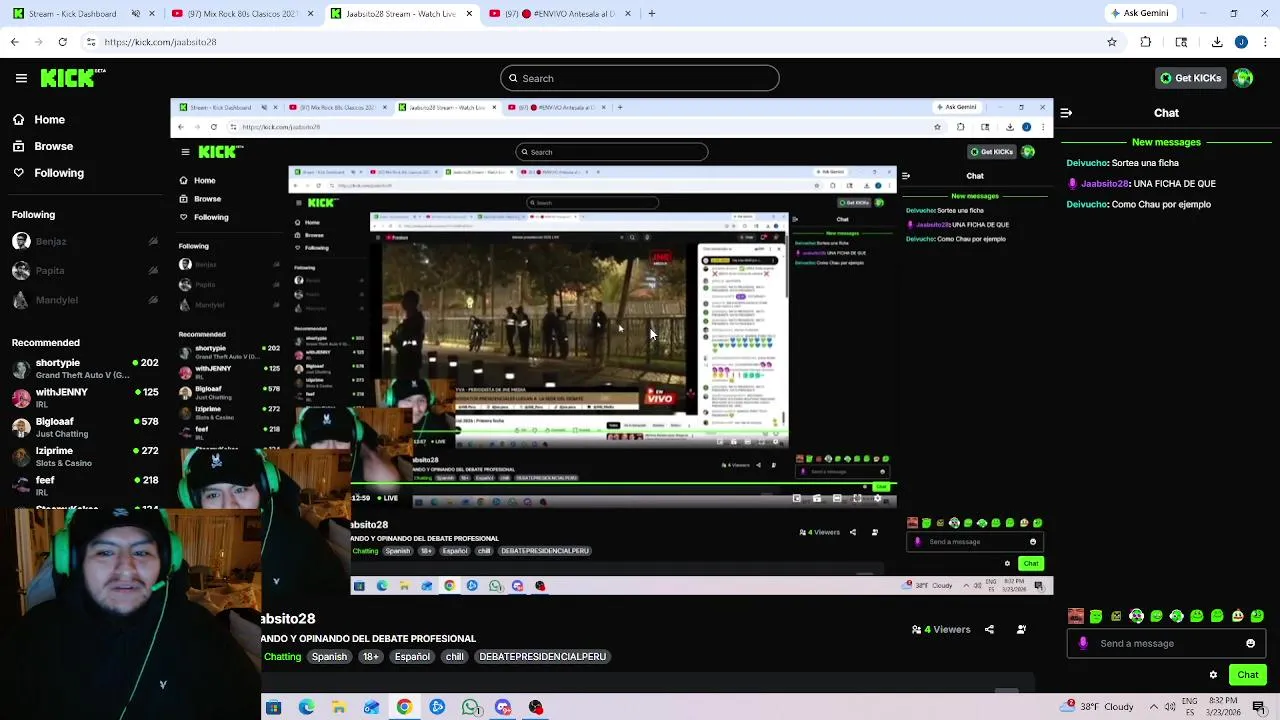Open Chrome downloads

pyautogui.click(x=1217, y=42)
